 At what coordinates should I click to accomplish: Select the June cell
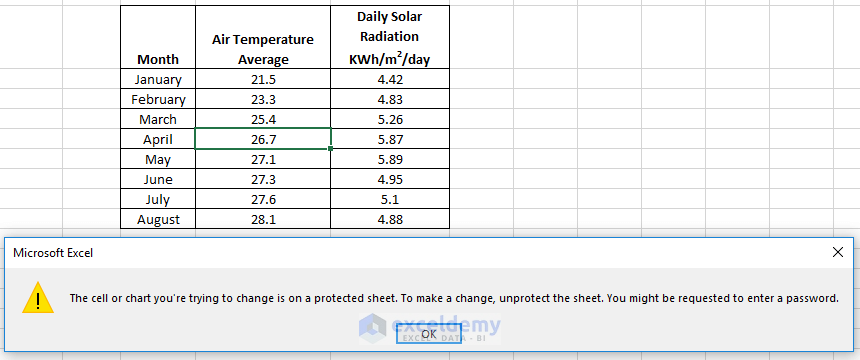click(158, 179)
